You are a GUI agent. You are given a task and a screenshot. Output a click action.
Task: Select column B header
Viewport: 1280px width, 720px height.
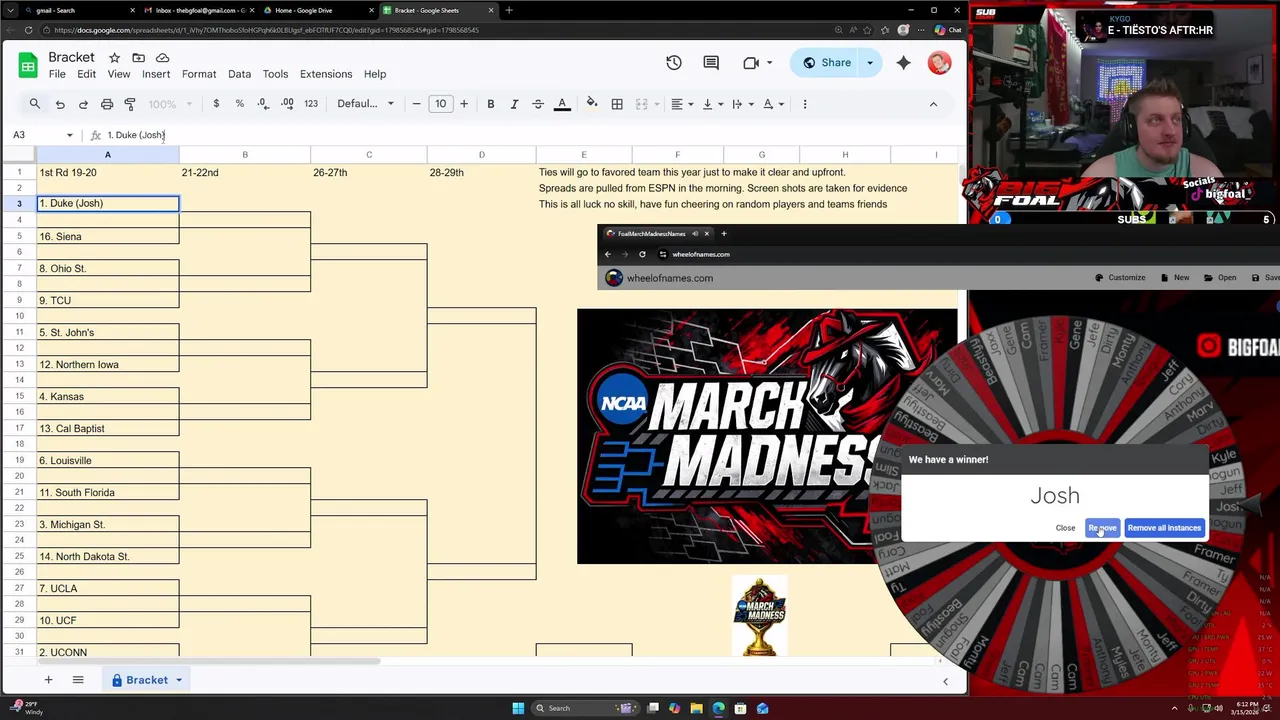click(245, 154)
